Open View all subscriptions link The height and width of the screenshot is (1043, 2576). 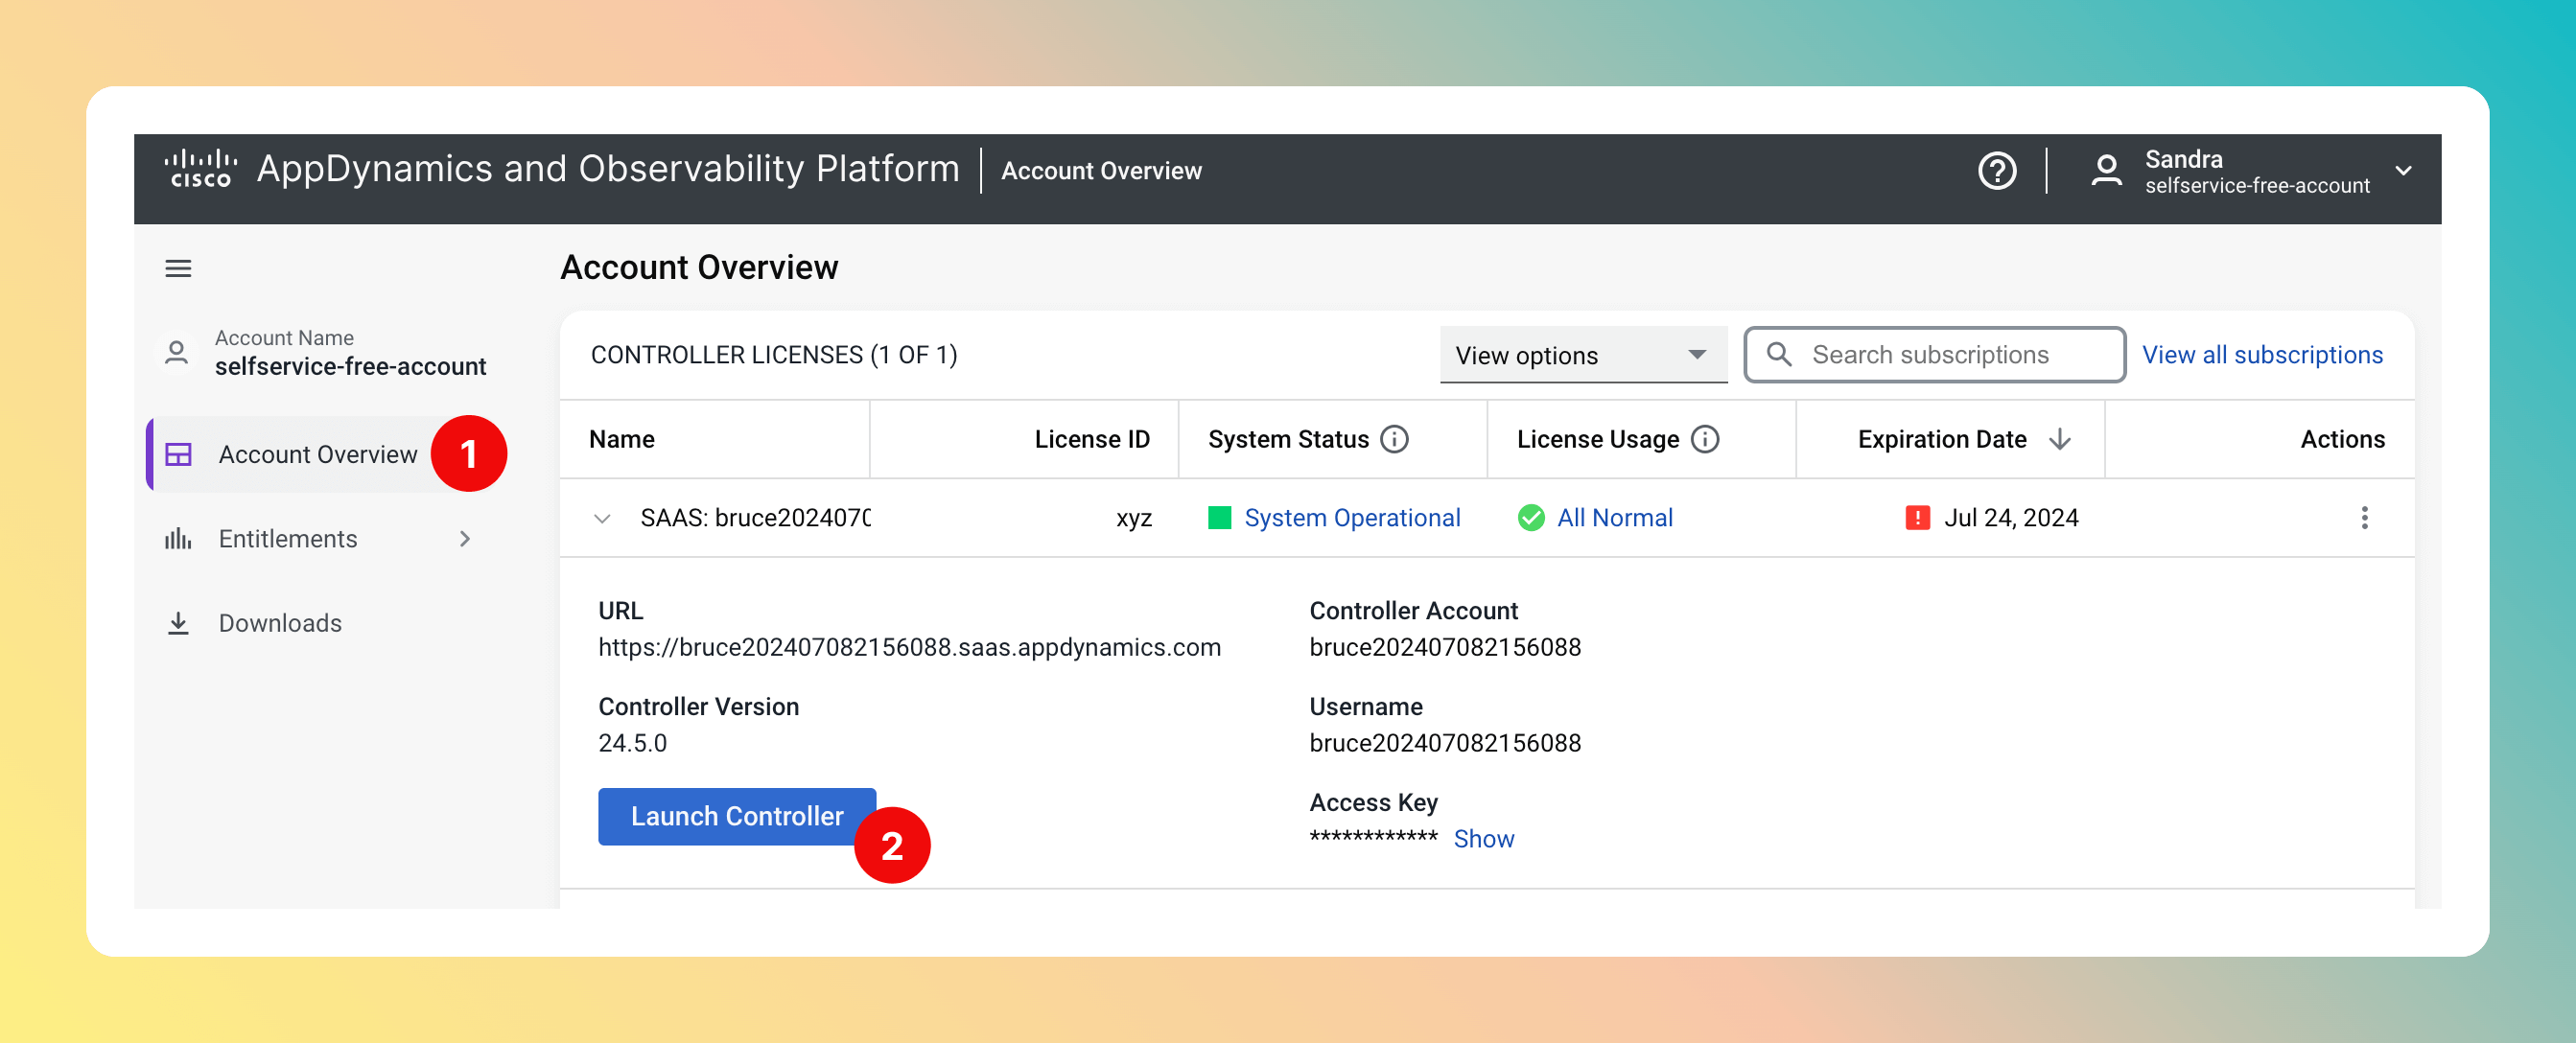click(2261, 355)
